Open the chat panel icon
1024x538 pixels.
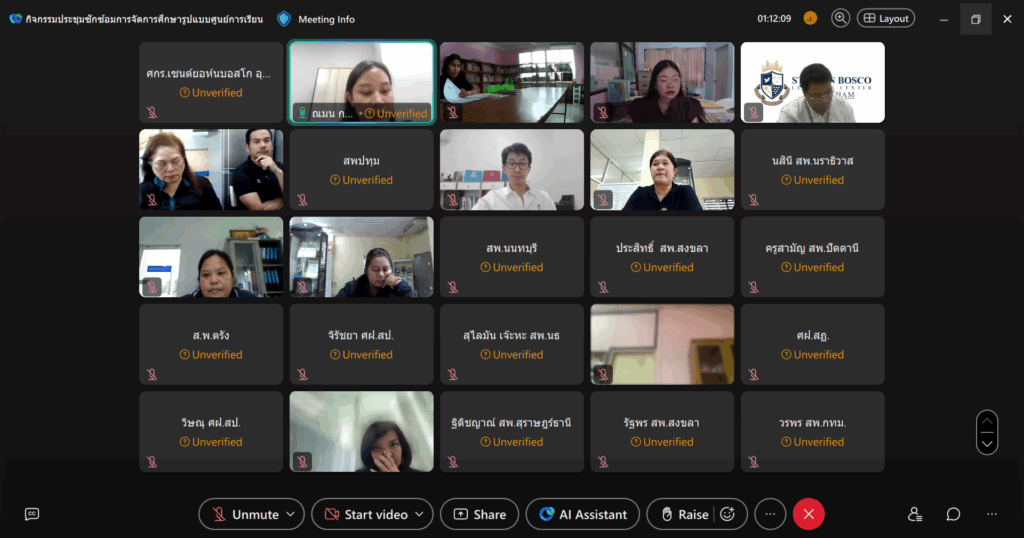(x=953, y=514)
